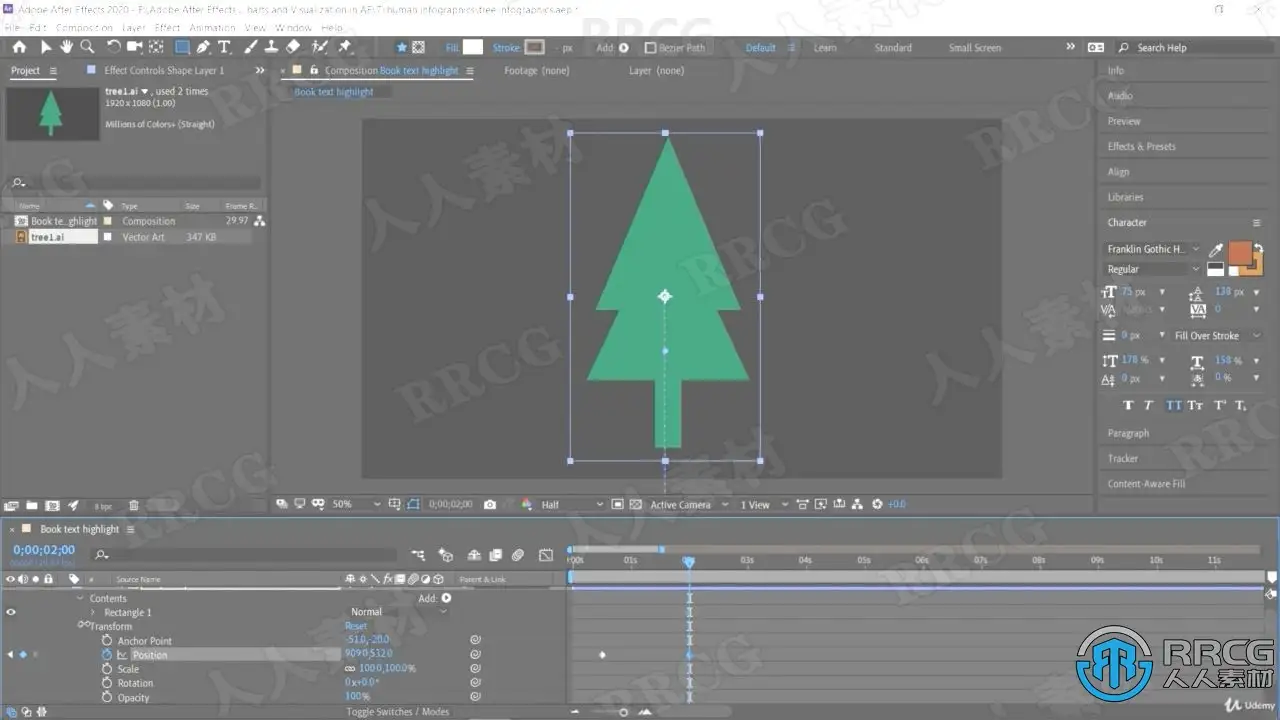Viewport: 1280px width, 720px height.
Task: Toggle Anchor Point stopwatch
Action: (x=107, y=641)
